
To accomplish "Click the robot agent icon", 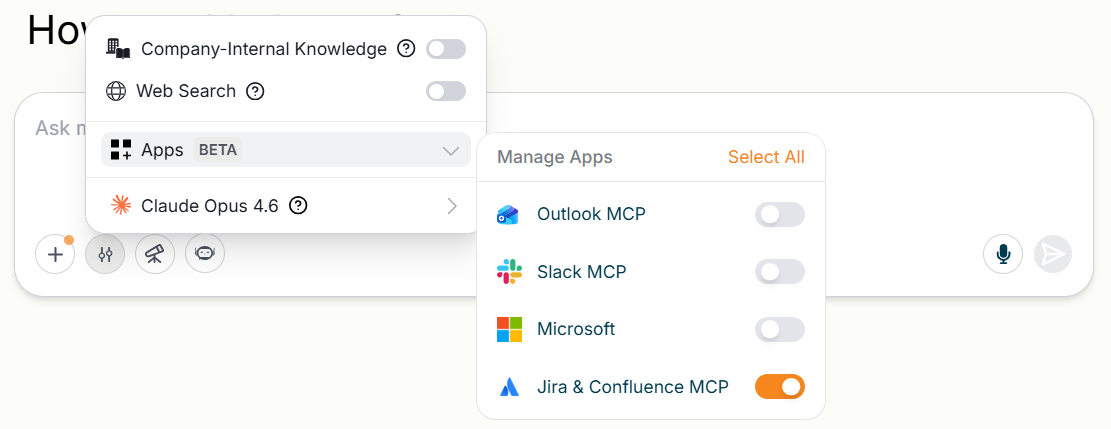I will (x=205, y=254).
